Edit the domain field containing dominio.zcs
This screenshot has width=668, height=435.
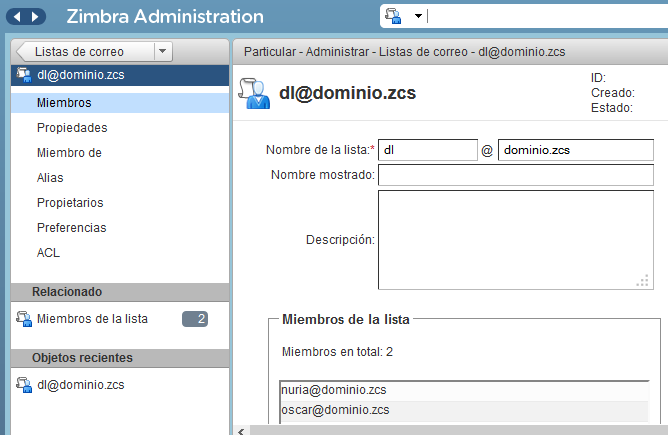576,150
